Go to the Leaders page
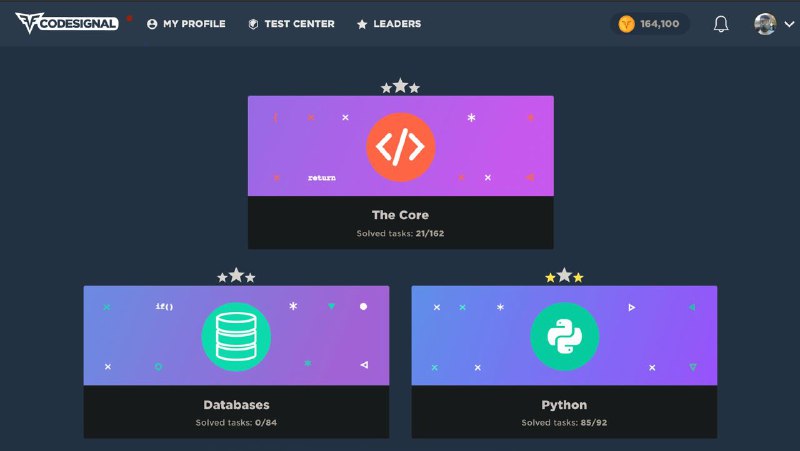The width and height of the screenshot is (800, 451). click(x=389, y=24)
